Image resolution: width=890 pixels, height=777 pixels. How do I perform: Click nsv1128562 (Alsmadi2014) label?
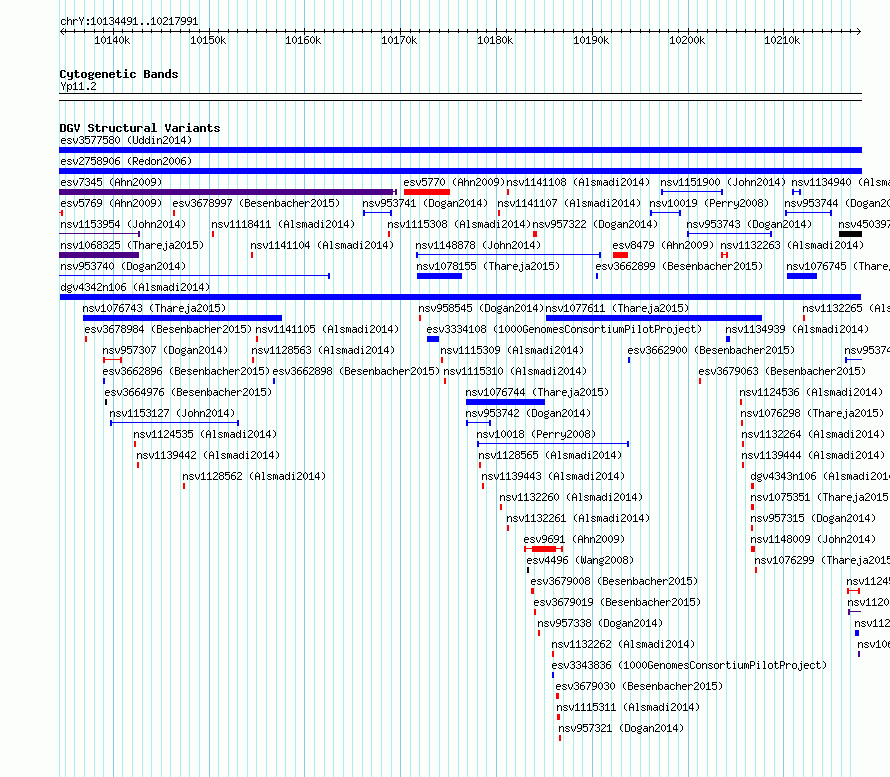click(x=254, y=476)
